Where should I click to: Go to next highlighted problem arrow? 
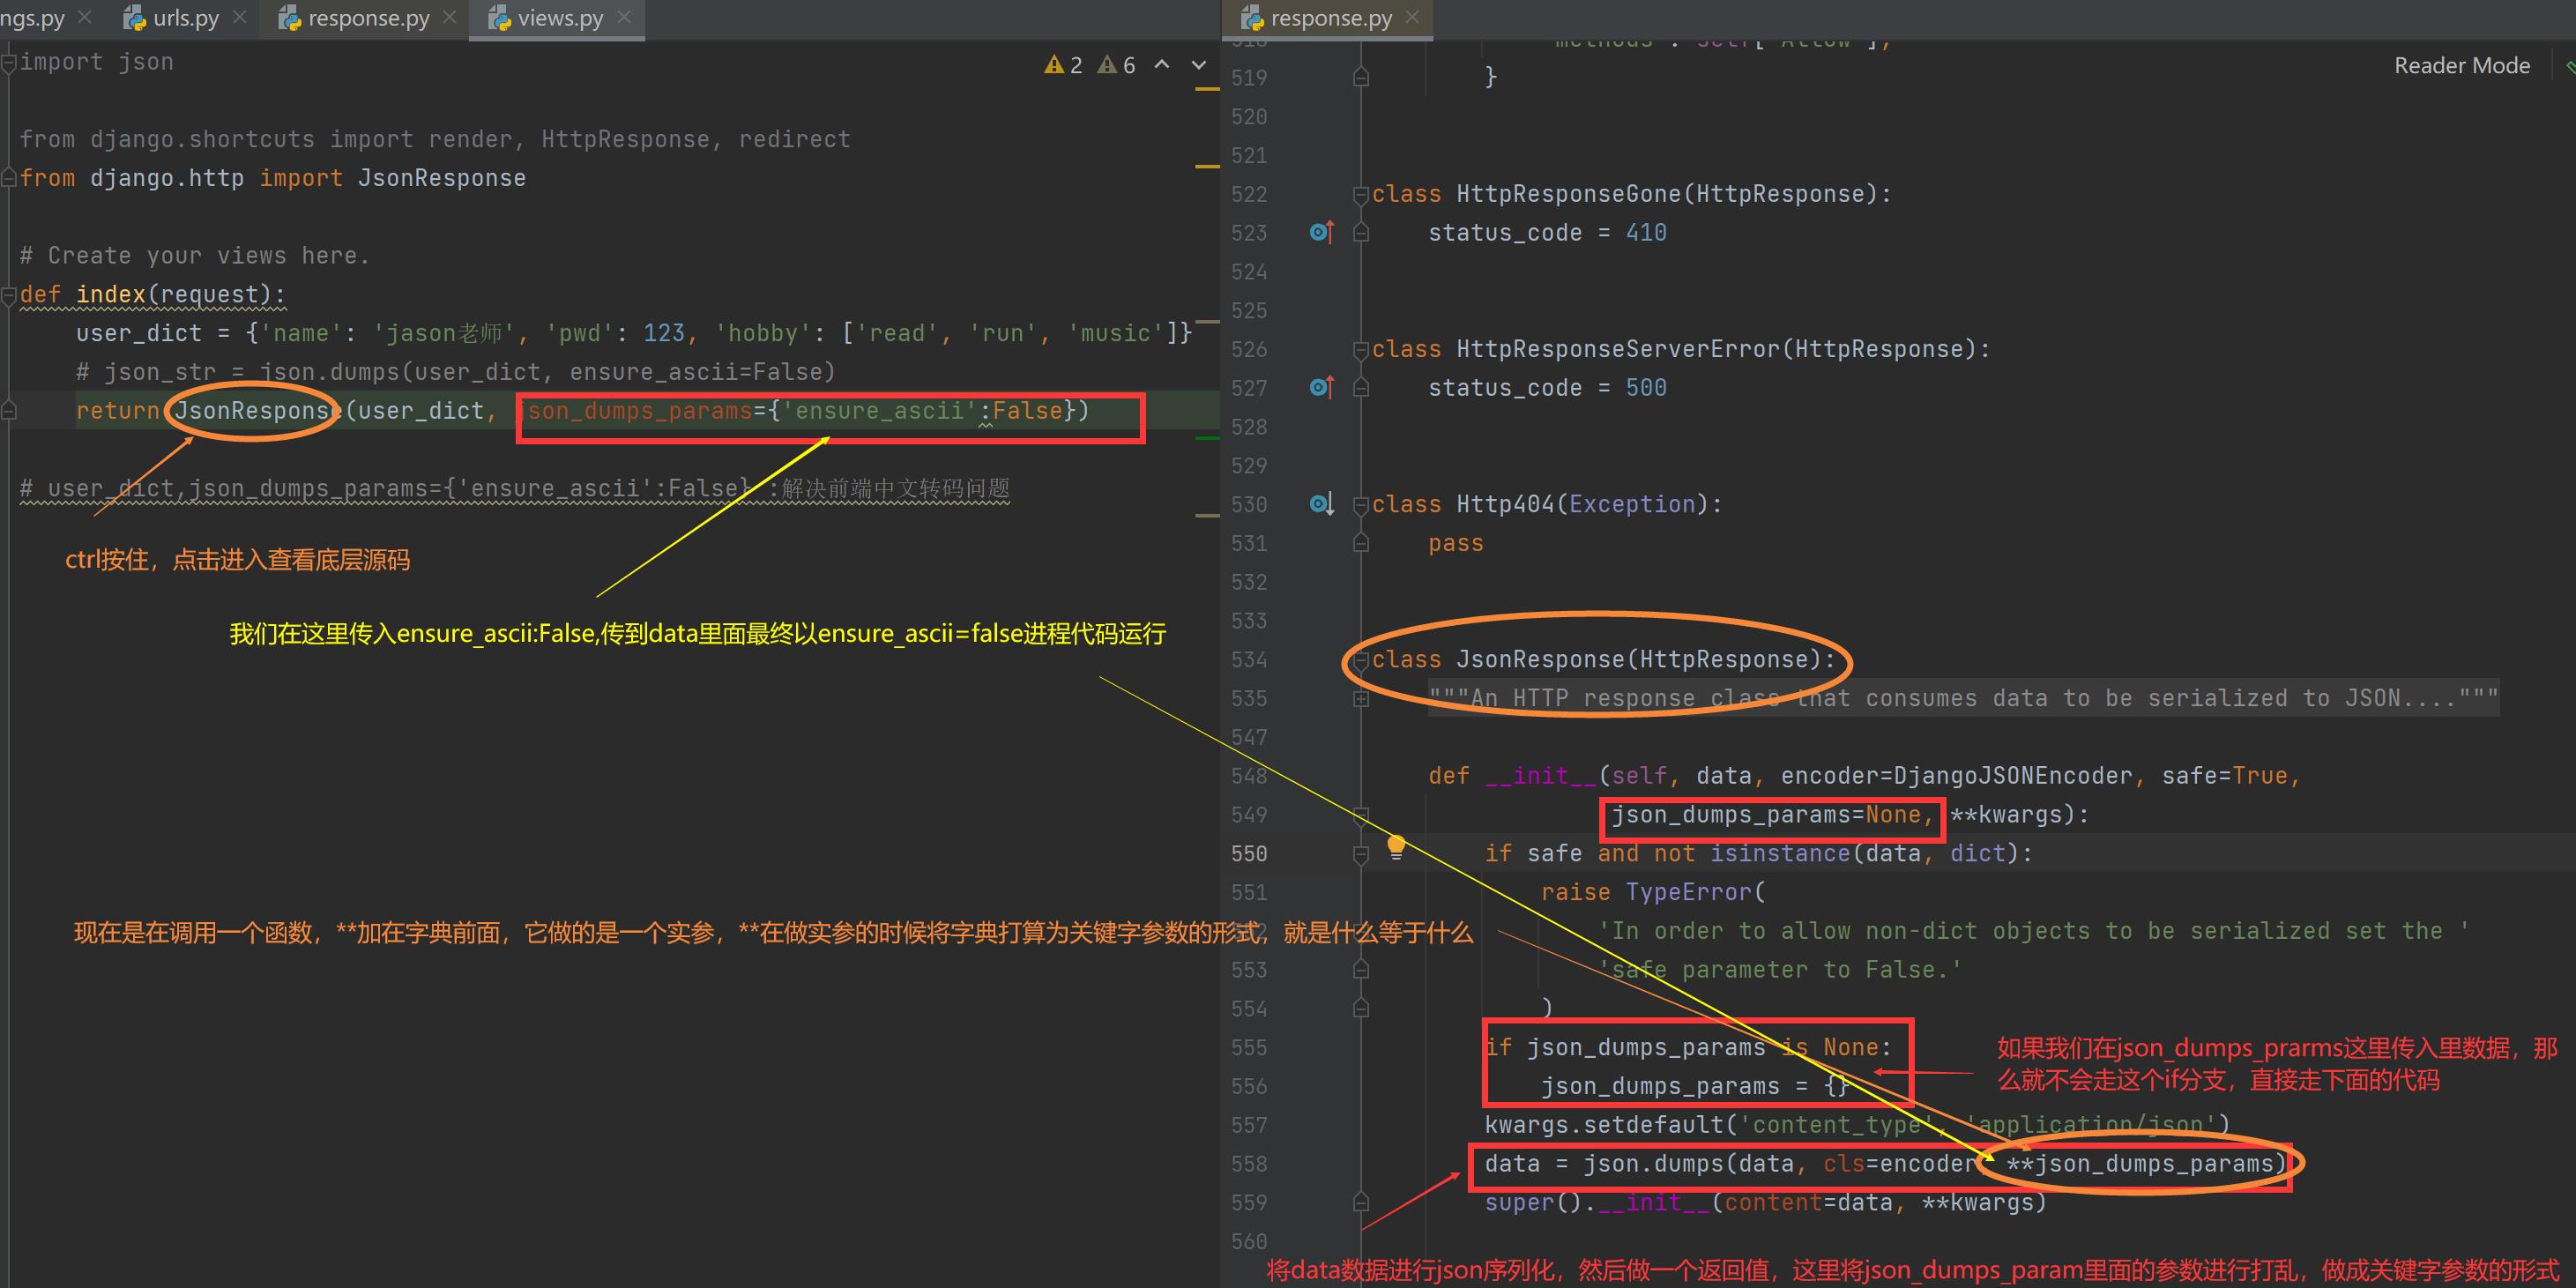(1199, 64)
